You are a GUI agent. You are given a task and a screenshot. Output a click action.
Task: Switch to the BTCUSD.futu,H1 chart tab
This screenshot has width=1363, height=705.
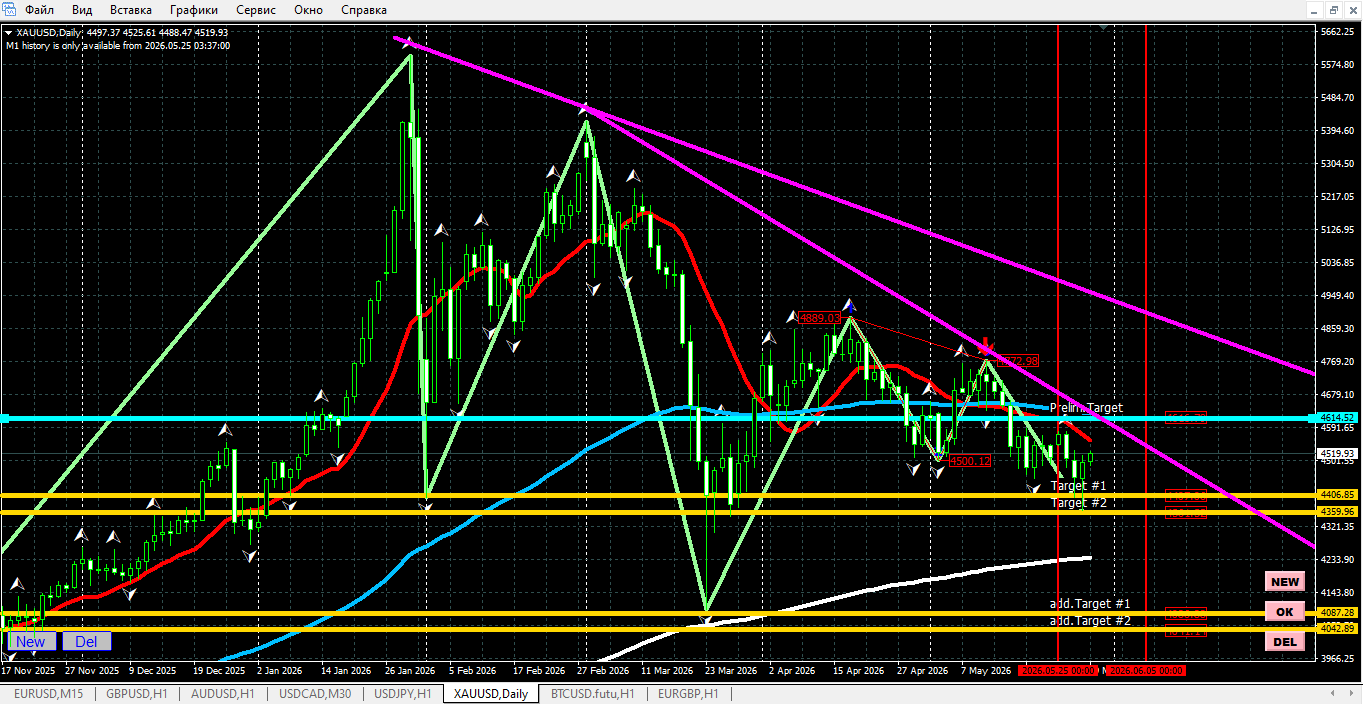(594, 693)
